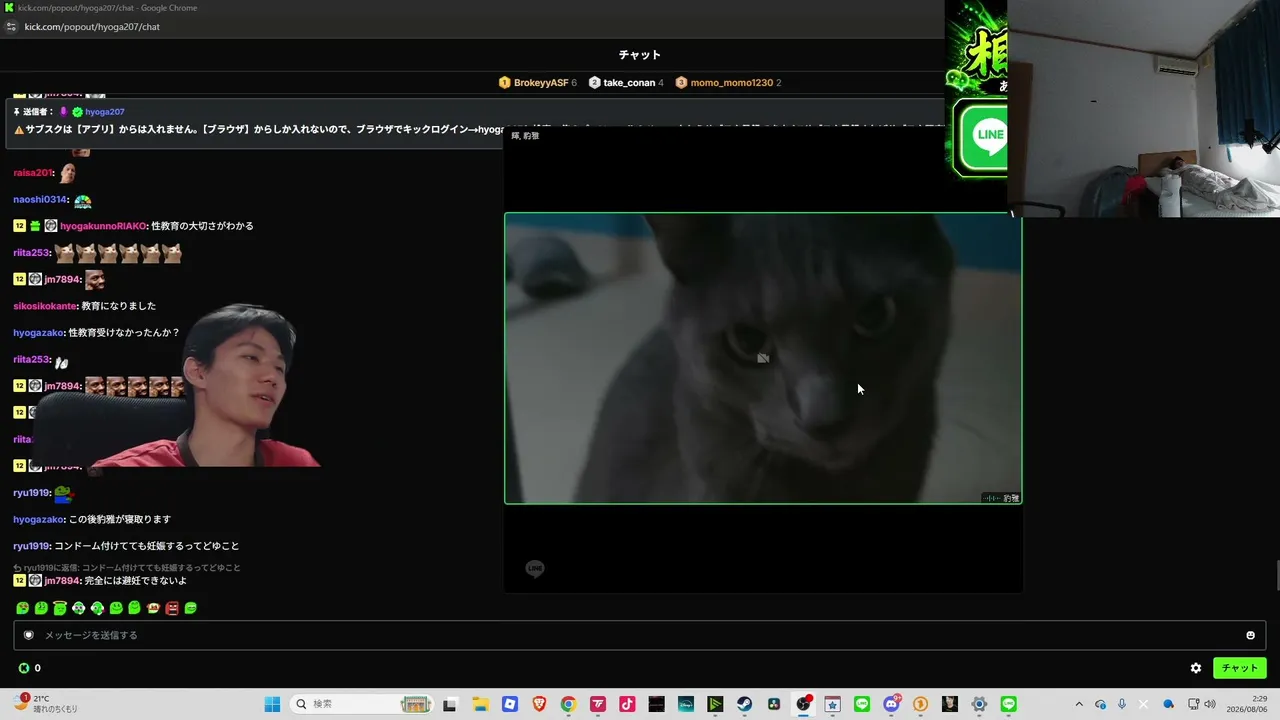Select message 性教育受けなかったんか？

coord(124,333)
